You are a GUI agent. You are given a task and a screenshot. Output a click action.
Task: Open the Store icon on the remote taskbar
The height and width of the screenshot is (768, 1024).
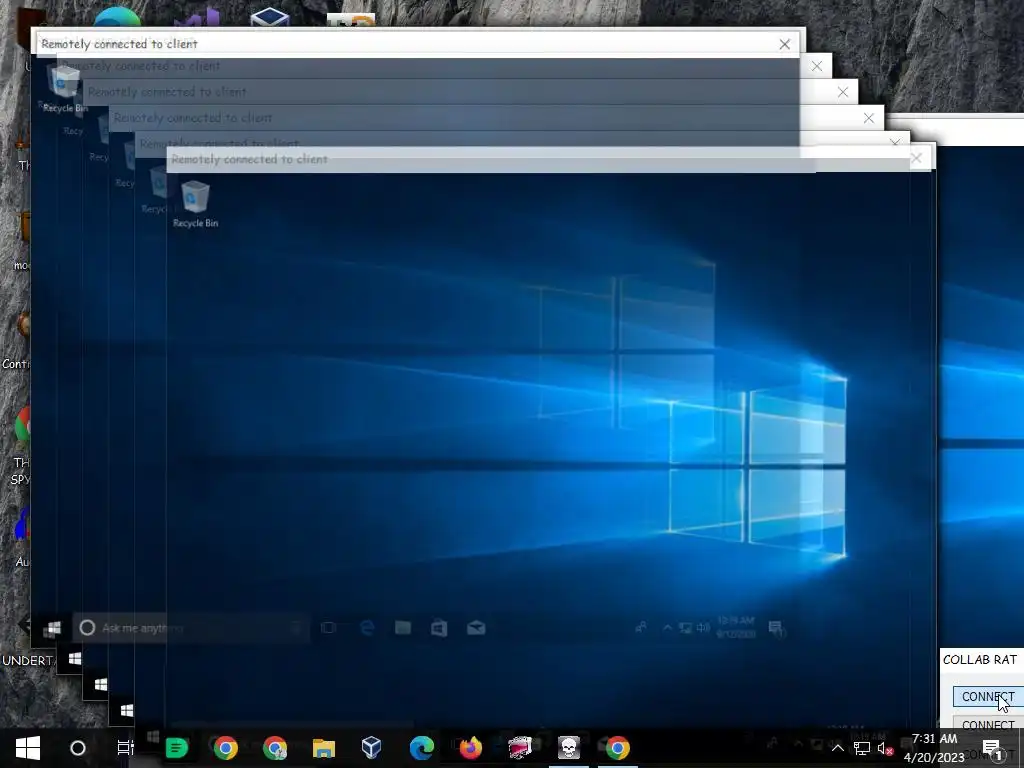[439, 628]
